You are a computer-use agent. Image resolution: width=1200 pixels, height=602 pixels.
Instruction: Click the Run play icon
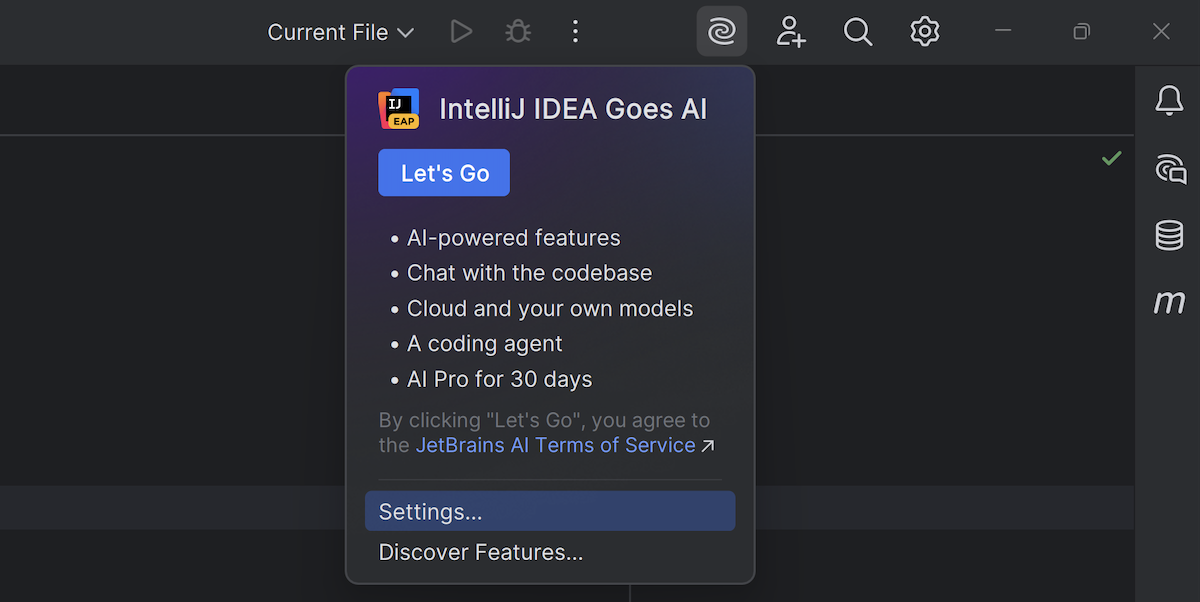click(460, 32)
